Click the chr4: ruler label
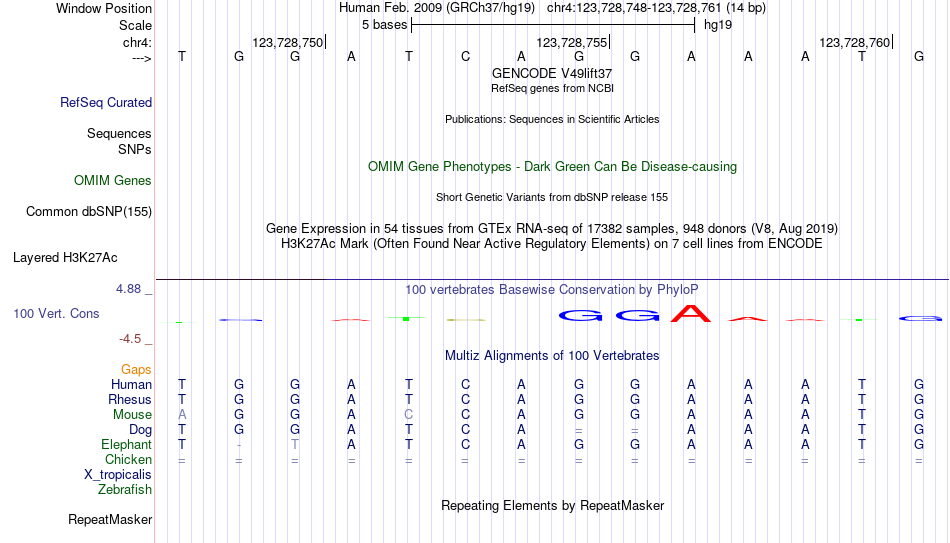This screenshot has height=543, width=950. (x=137, y=42)
